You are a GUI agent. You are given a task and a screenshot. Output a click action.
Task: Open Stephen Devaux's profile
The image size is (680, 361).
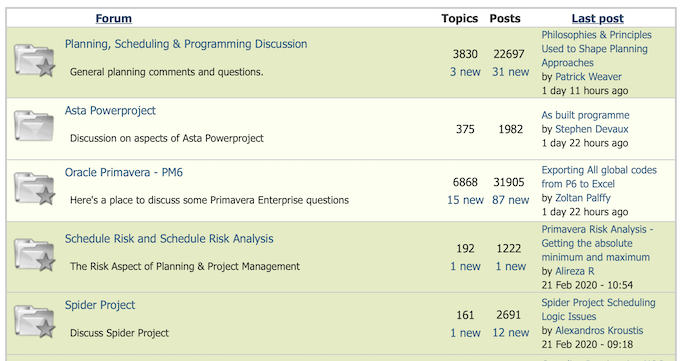point(592,129)
